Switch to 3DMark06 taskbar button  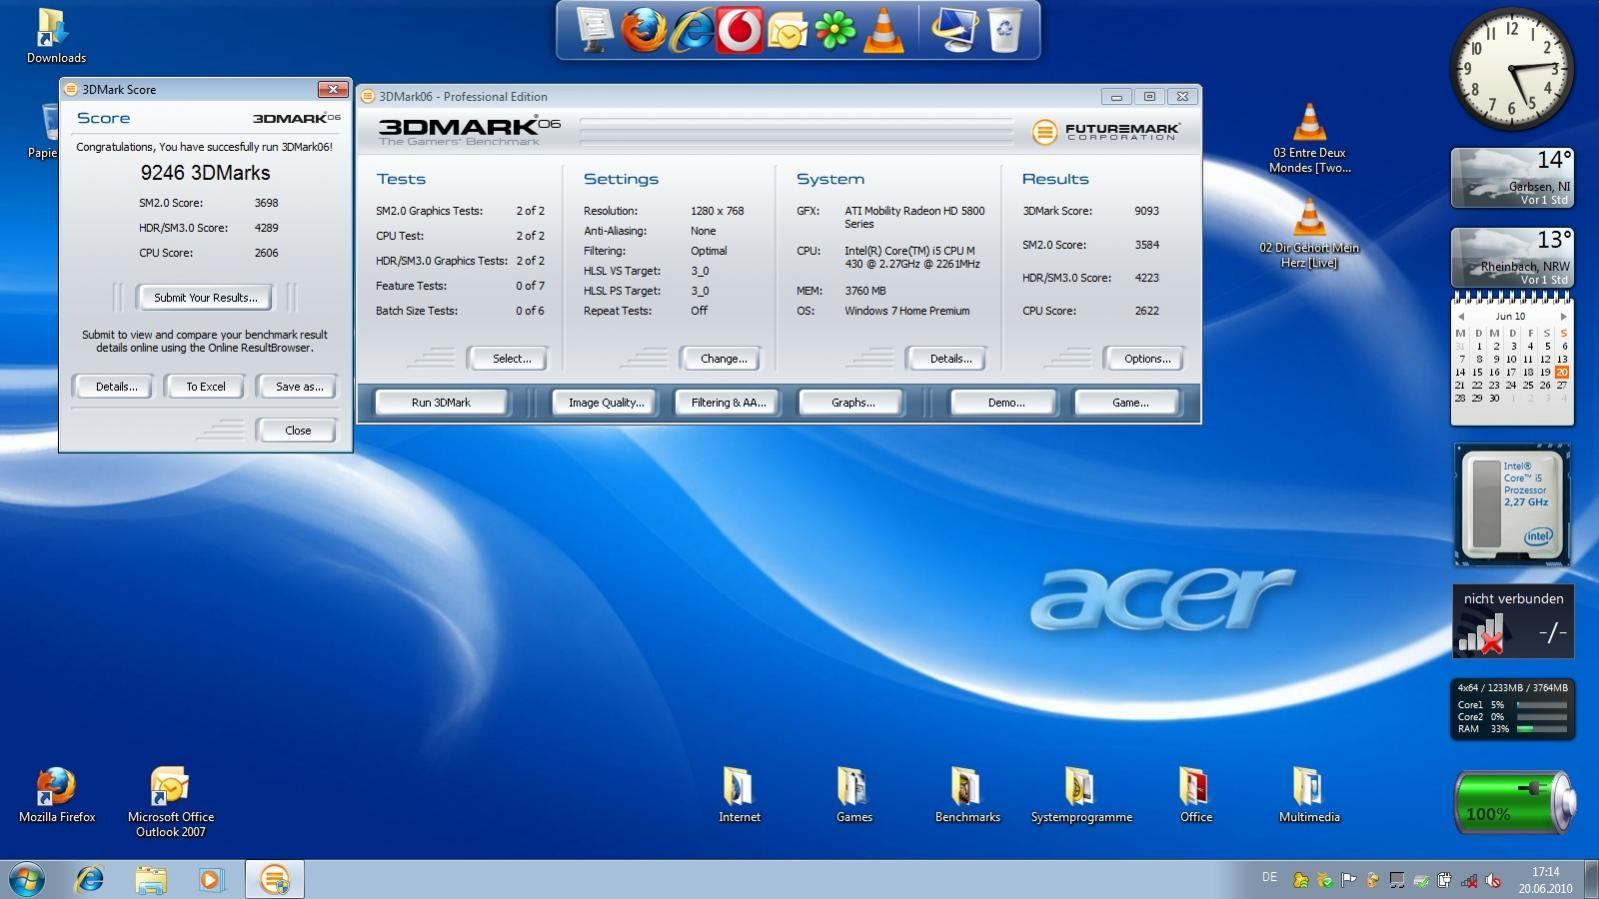click(x=274, y=879)
